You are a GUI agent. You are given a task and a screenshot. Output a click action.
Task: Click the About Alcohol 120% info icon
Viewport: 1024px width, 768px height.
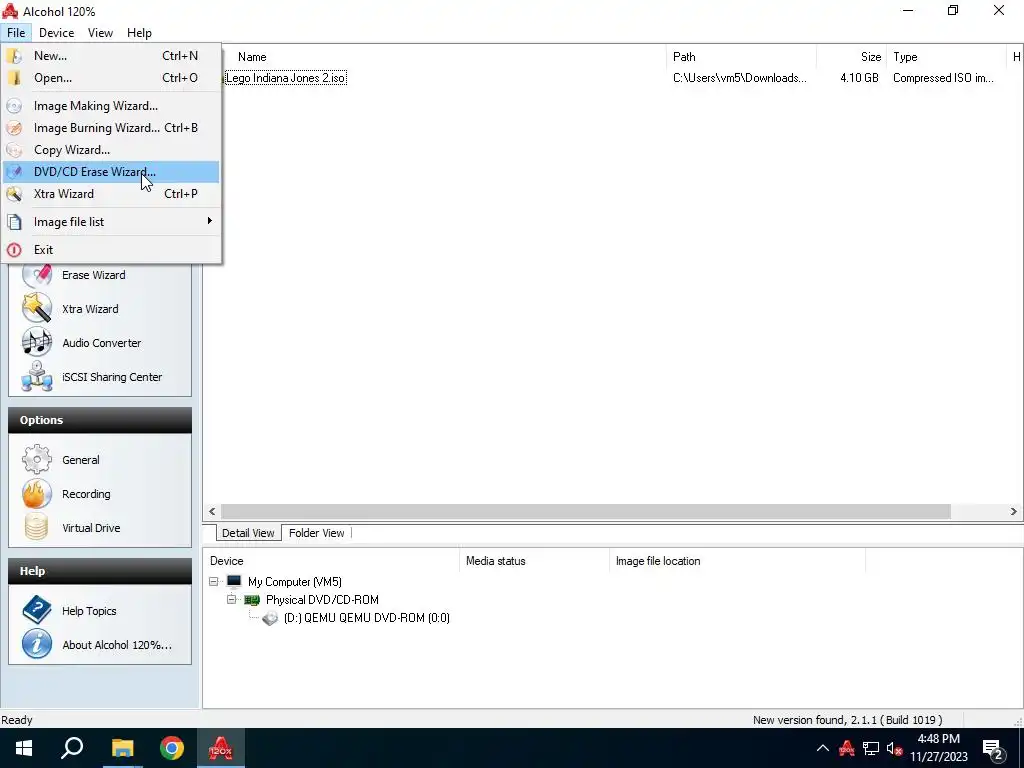pos(37,644)
